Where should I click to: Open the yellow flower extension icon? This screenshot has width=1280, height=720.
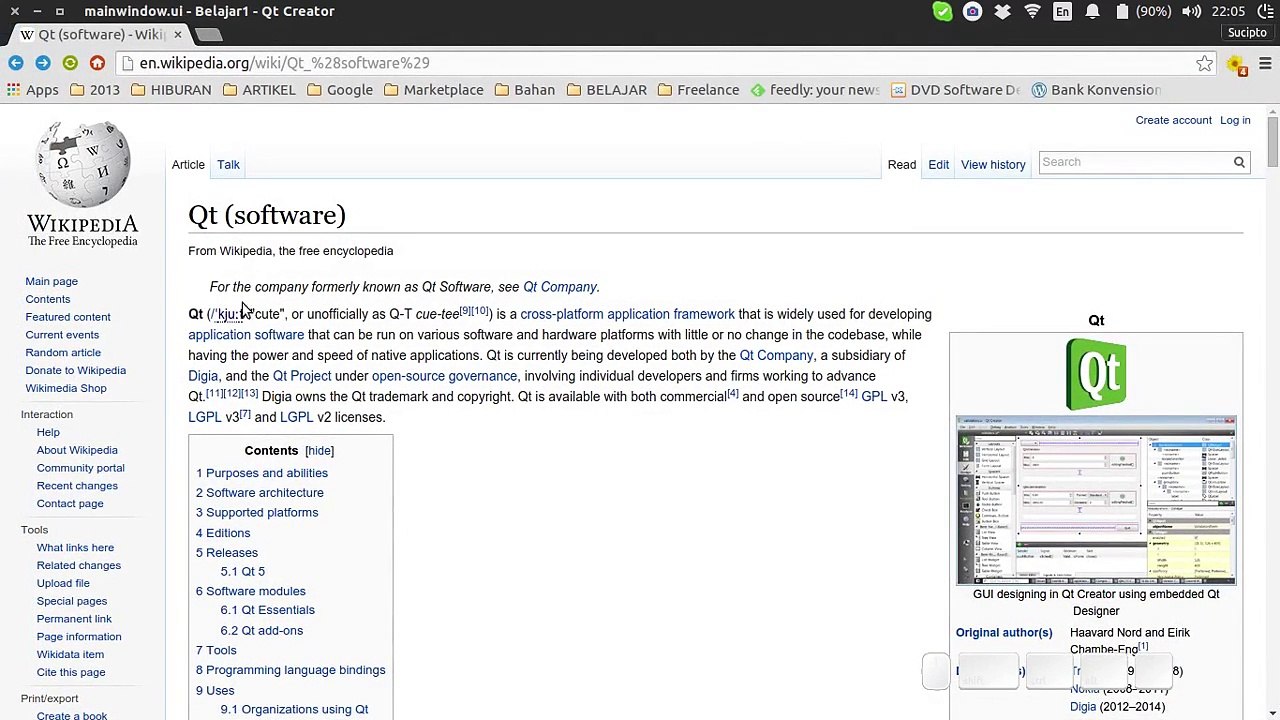pyautogui.click(x=1237, y=64)
